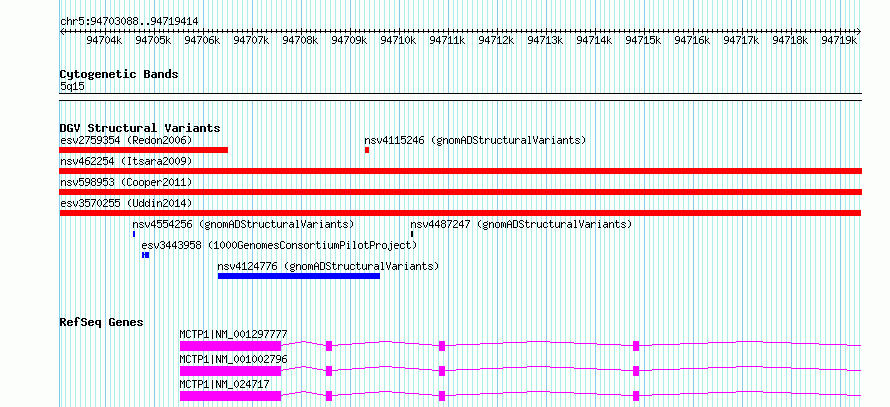
Task: Click the red bar under nsv462254
Action: coord(460,171)
